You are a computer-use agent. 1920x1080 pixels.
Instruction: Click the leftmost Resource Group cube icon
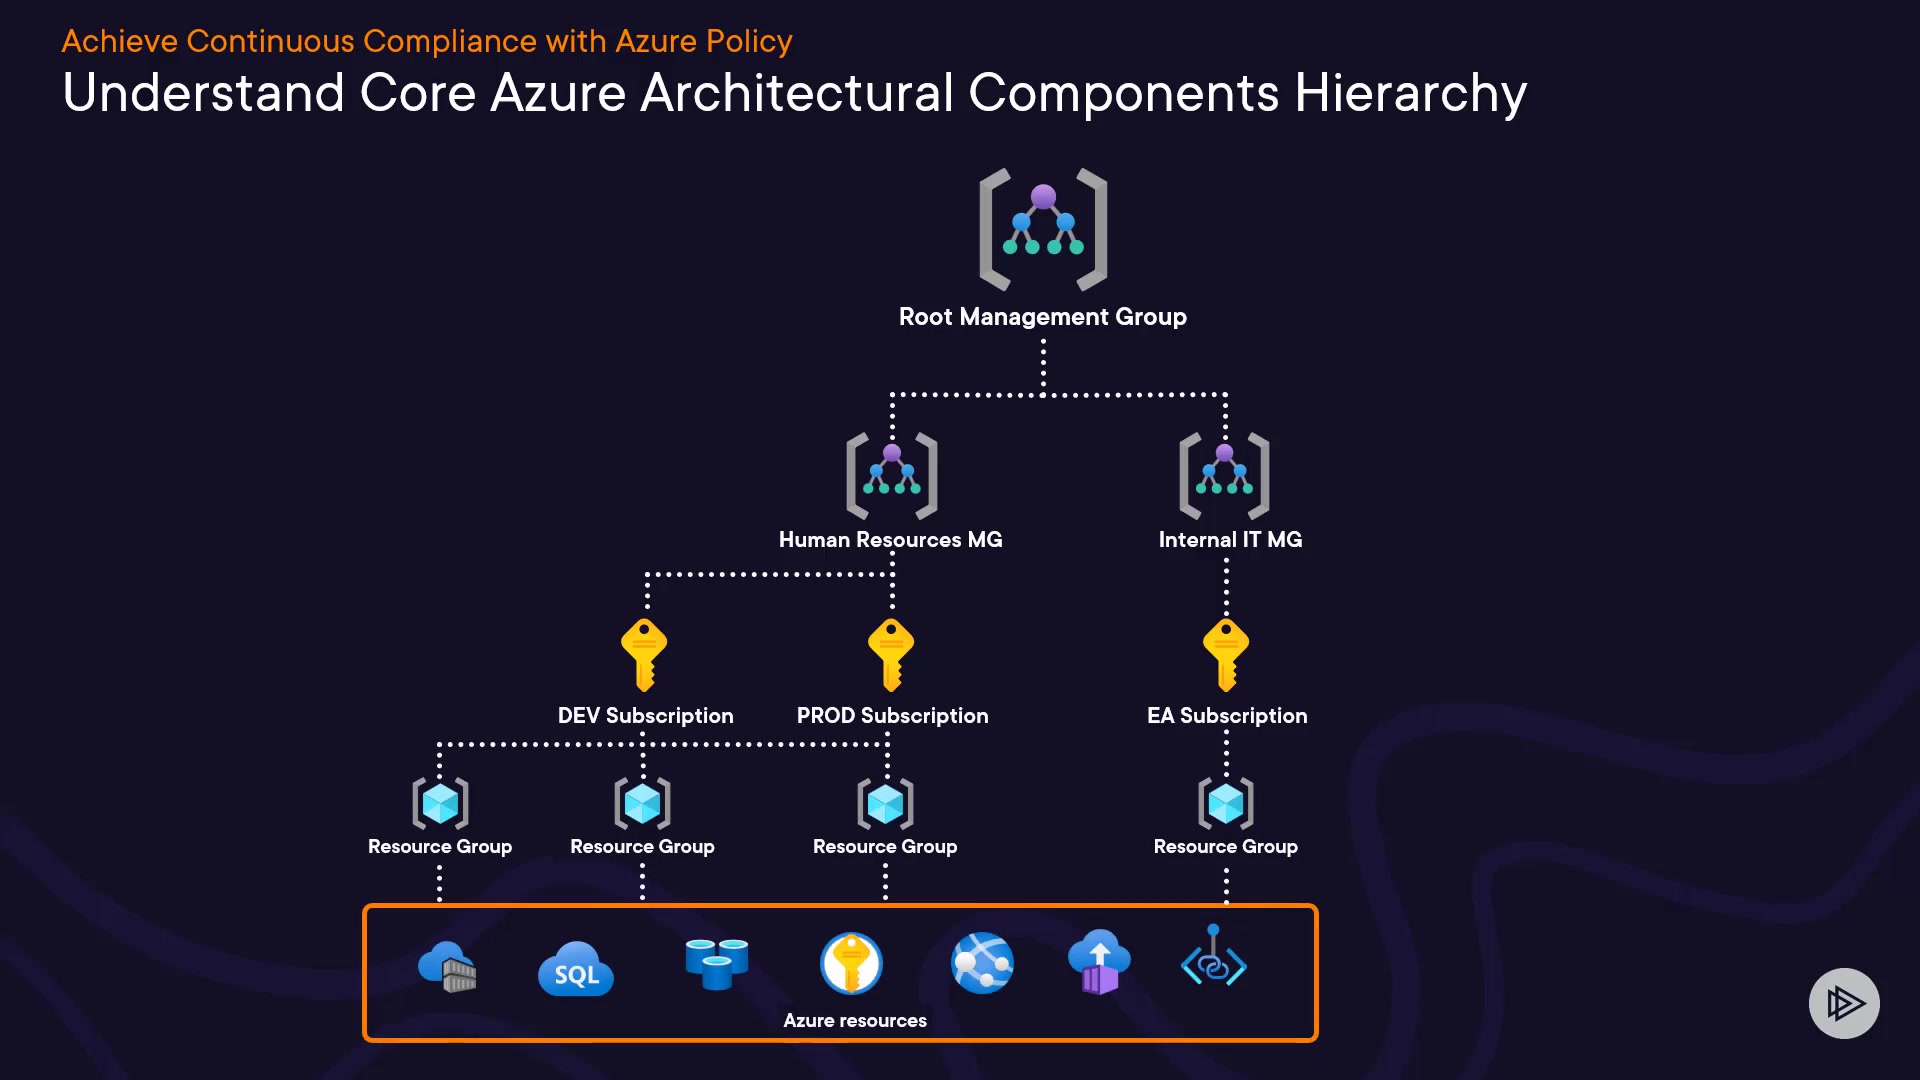(440, 803)
